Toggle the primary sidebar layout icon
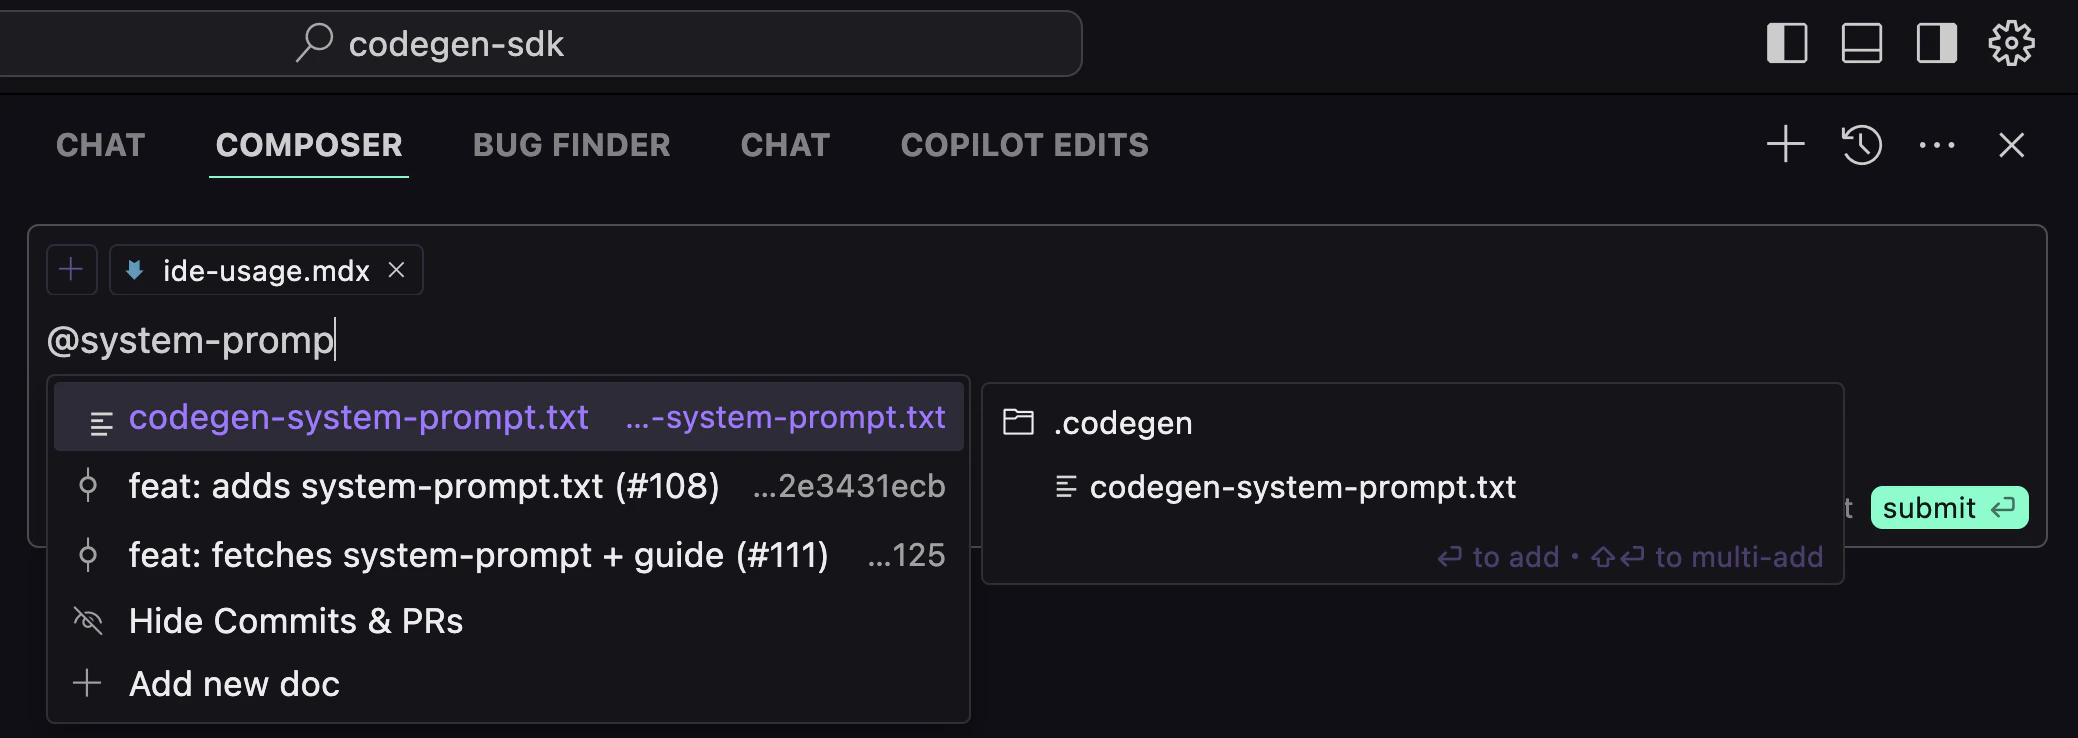The height and width of the screenshot is (738, 2078). pyautogui.click(x=1787, y=43)
